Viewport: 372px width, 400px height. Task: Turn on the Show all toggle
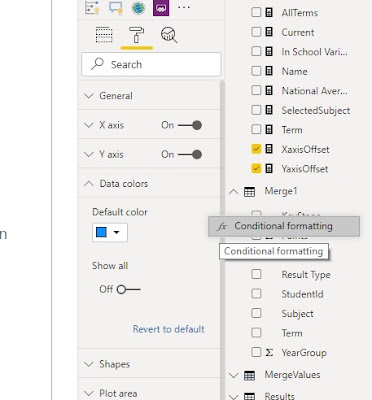[129, 289]
